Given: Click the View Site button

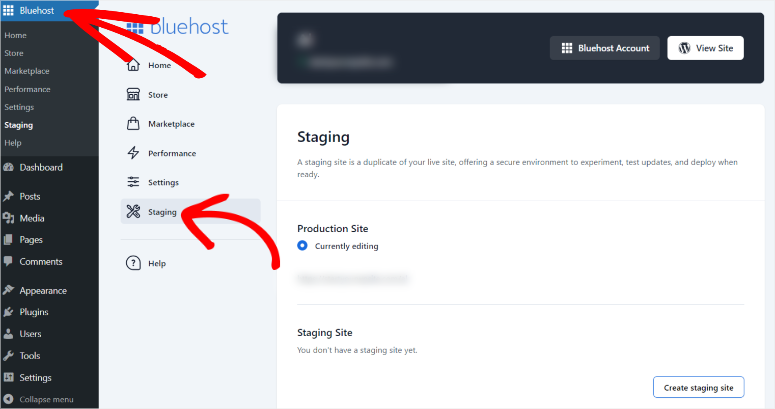Looking at the screenshot, I should coord(705,48).
